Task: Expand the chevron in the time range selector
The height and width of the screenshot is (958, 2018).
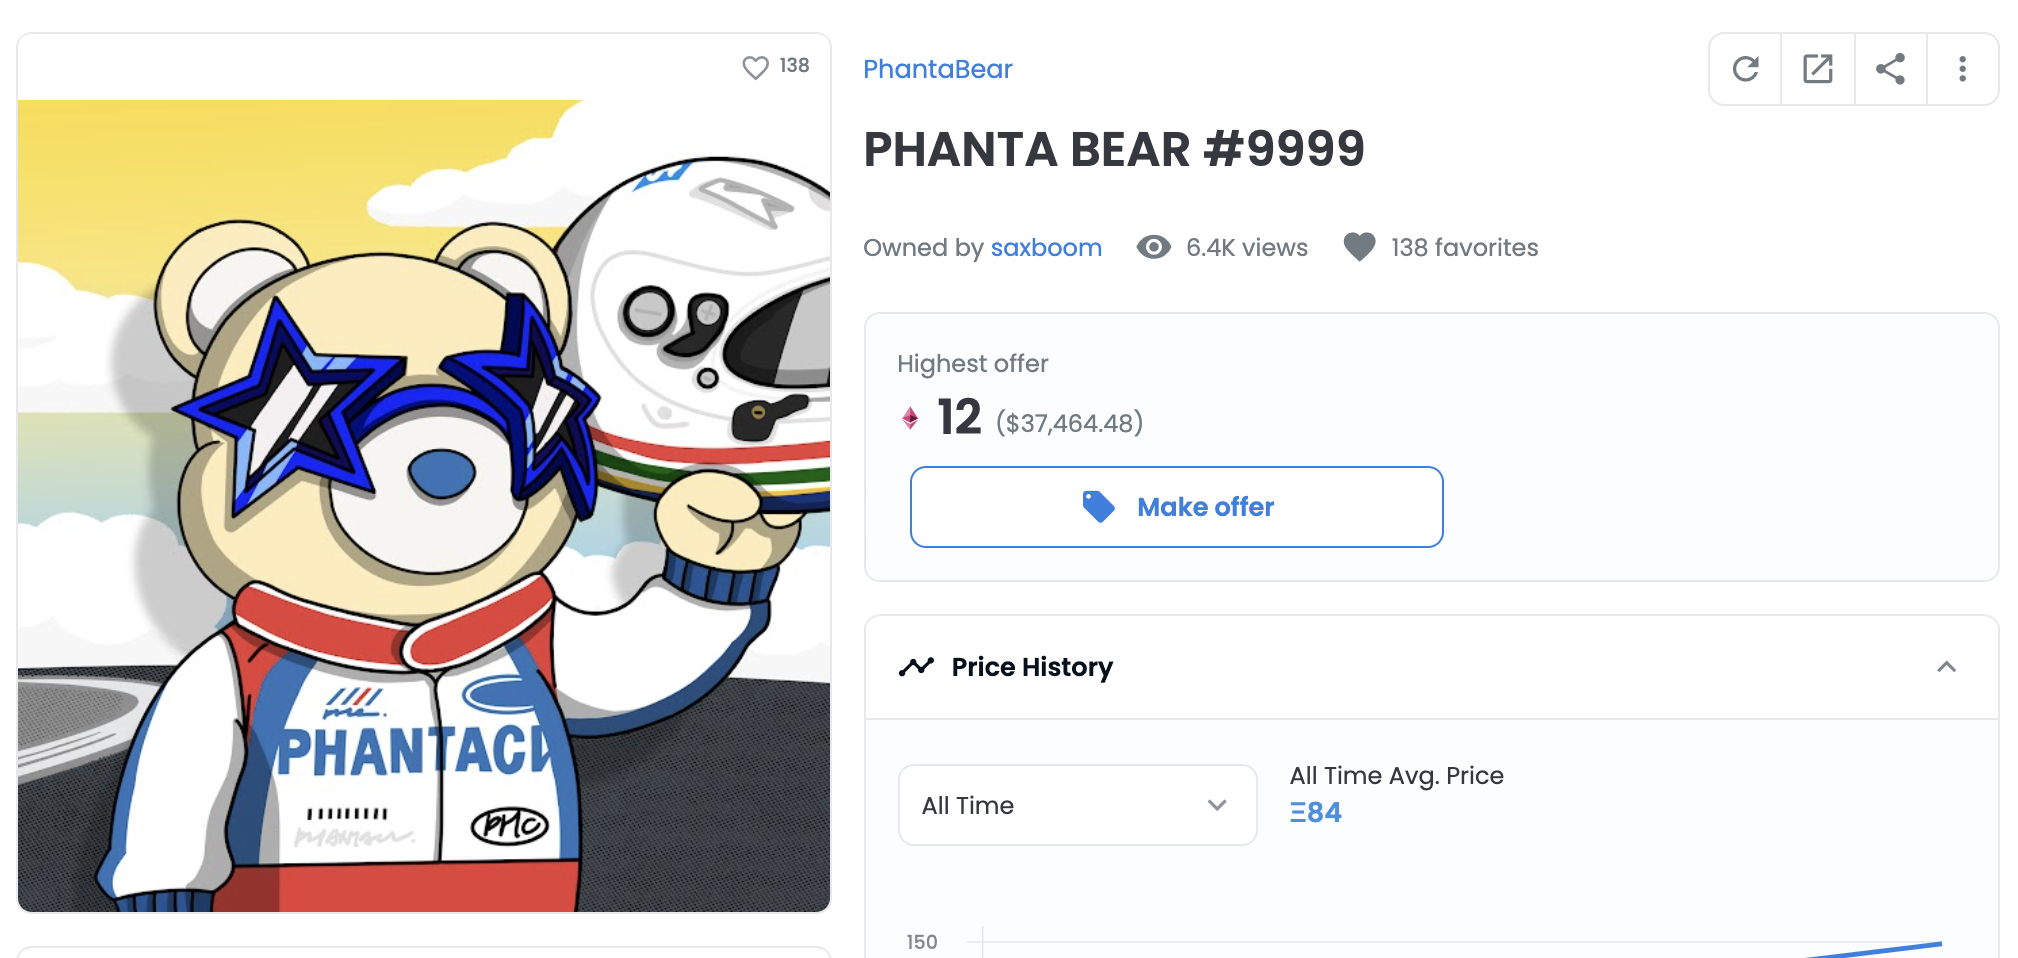Action: [x=1216, y=805]
